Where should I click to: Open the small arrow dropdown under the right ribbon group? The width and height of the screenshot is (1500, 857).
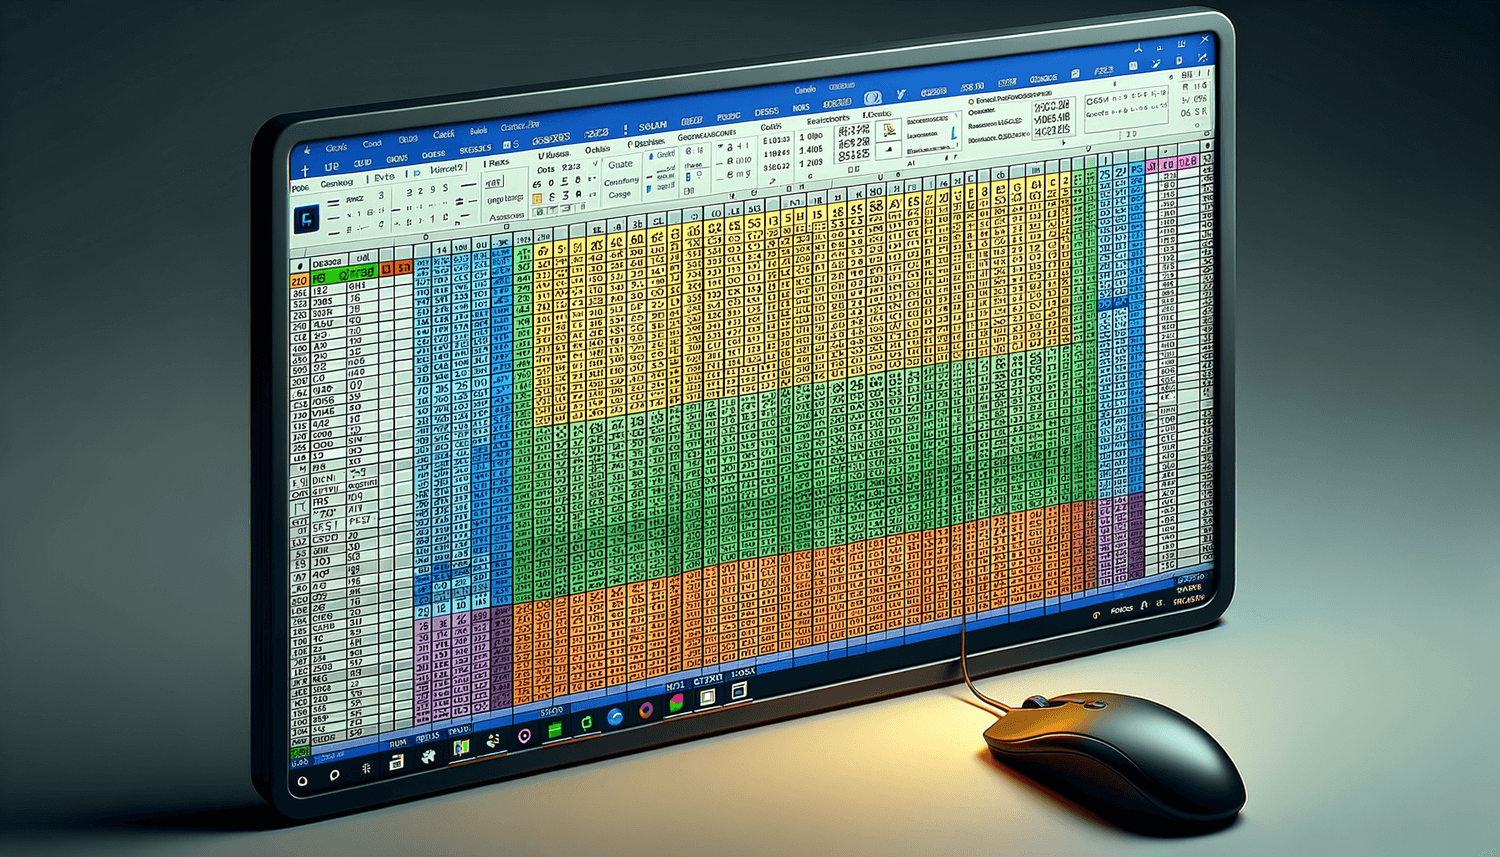point(1088,148)
